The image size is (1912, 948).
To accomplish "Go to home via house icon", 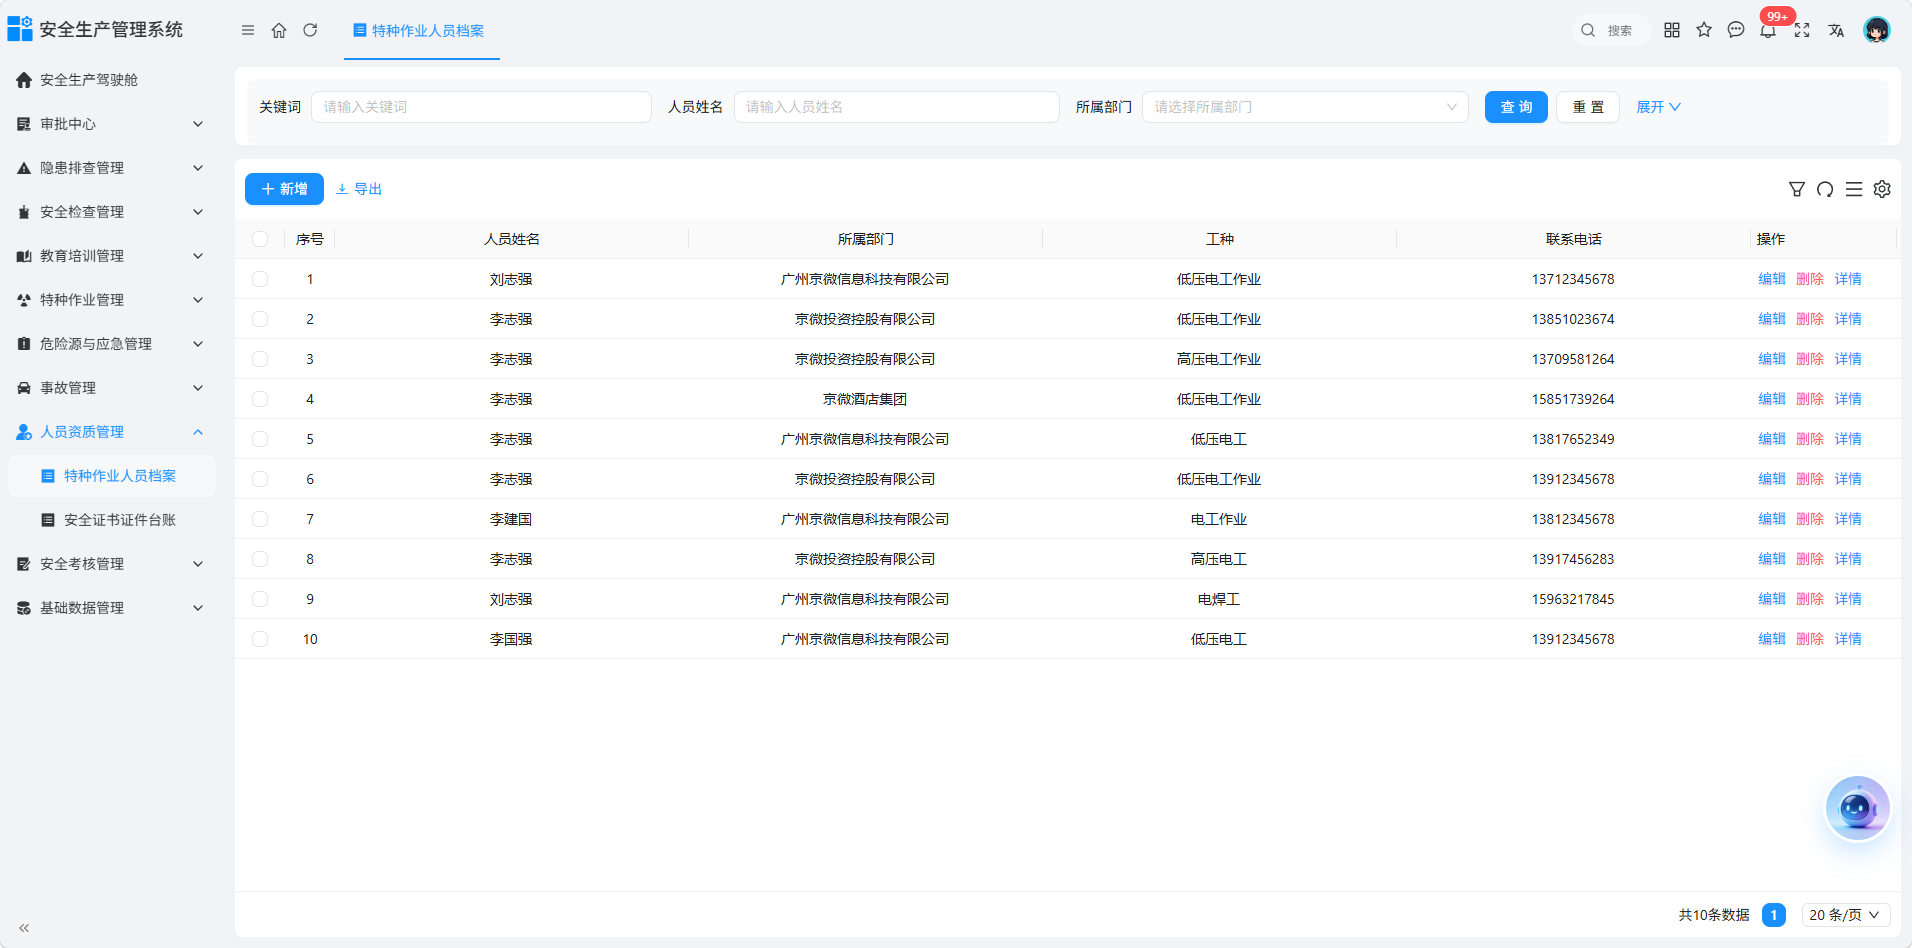I will [279, 30].
